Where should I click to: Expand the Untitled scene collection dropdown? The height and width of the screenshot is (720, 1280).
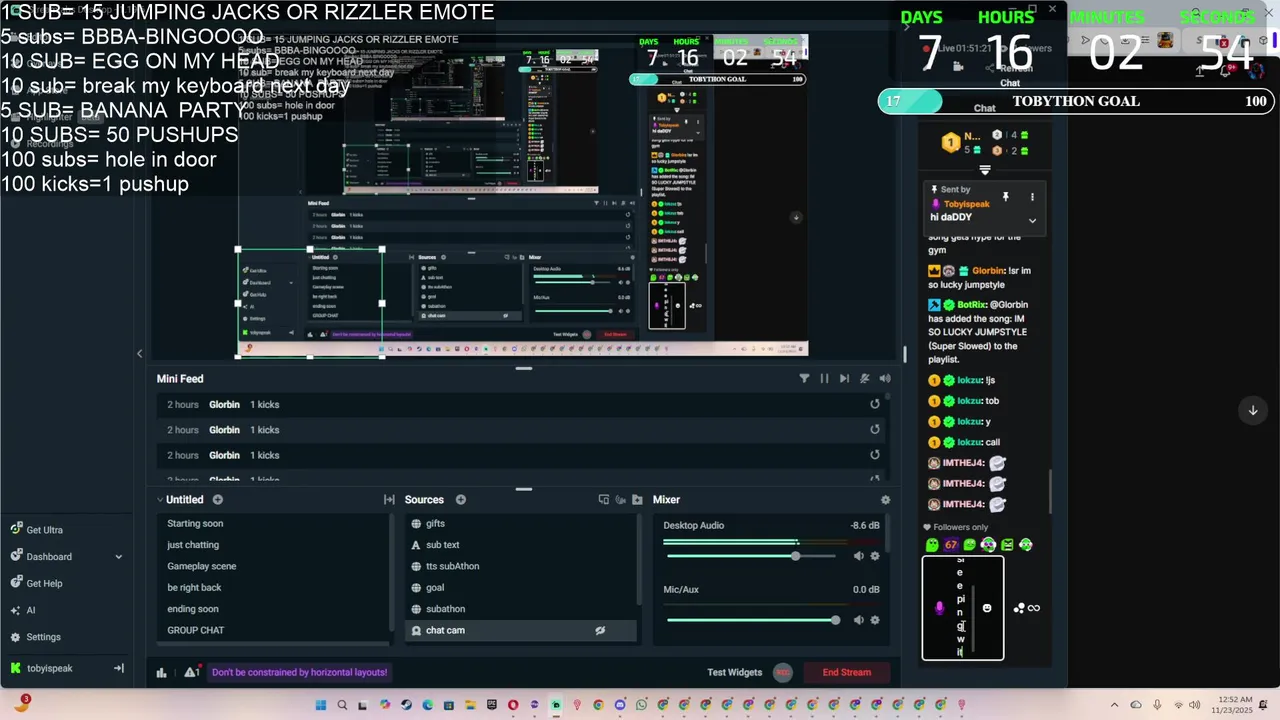coord(160,500)
